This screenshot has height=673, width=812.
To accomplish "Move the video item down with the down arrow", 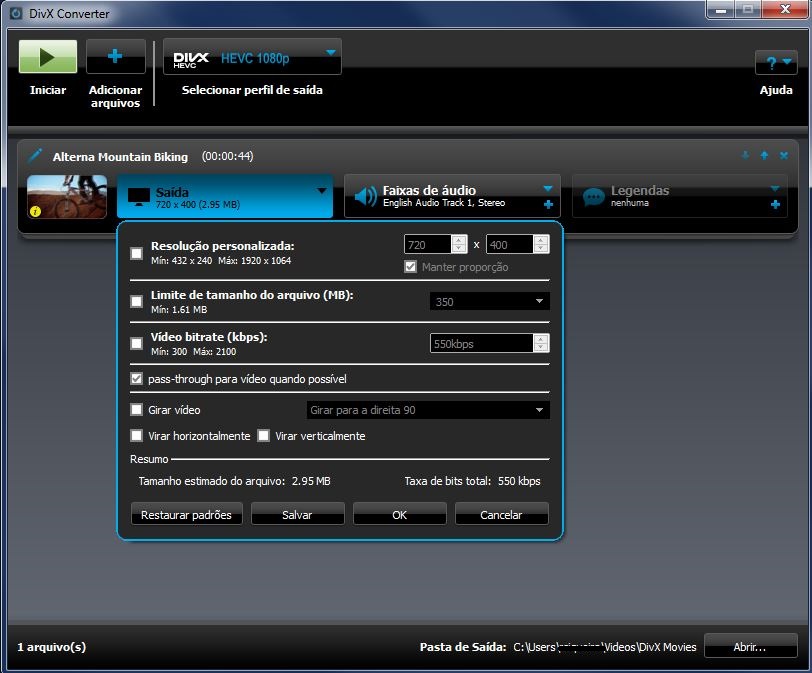I will (746, 155).
